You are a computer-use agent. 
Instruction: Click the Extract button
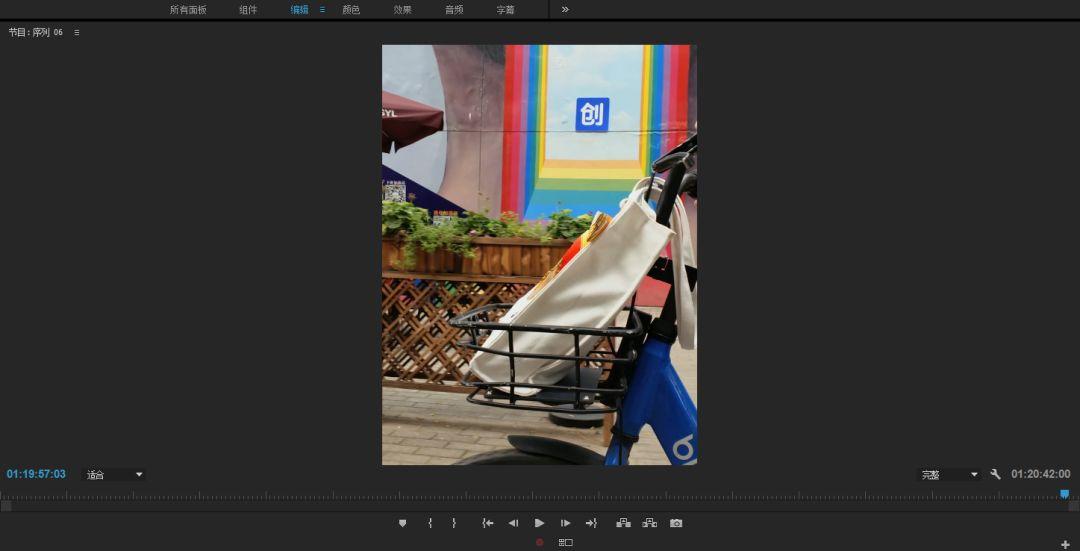pos(650,523)
